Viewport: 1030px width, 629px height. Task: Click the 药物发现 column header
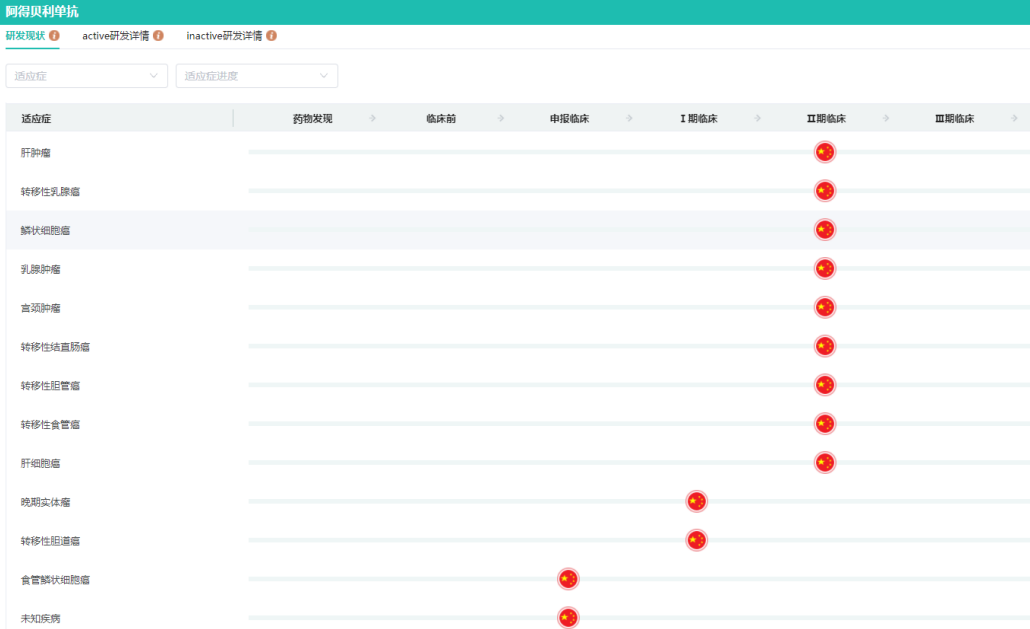(312, 119)
